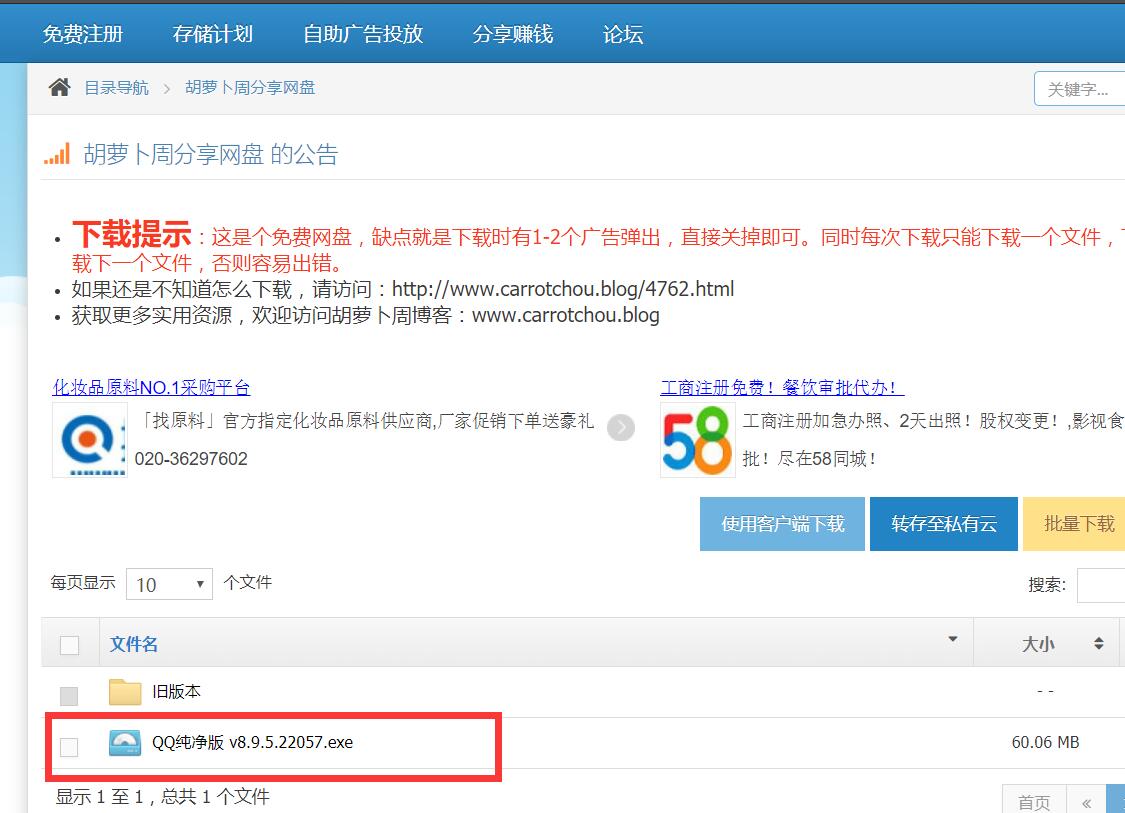Tick the select-all checkbox in header
The width and height of the screenshot is (1125, 813).
pyautogui.click(x=70, y=645)
